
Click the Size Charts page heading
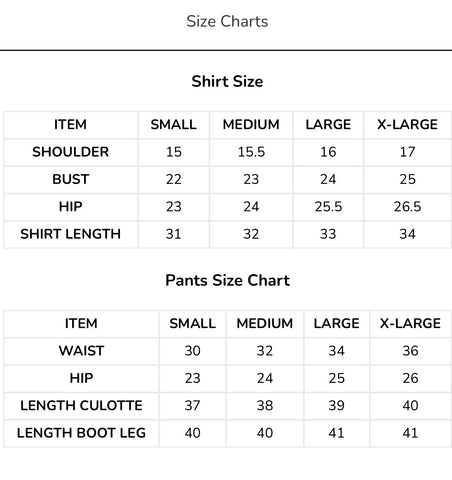pos(227,22)
